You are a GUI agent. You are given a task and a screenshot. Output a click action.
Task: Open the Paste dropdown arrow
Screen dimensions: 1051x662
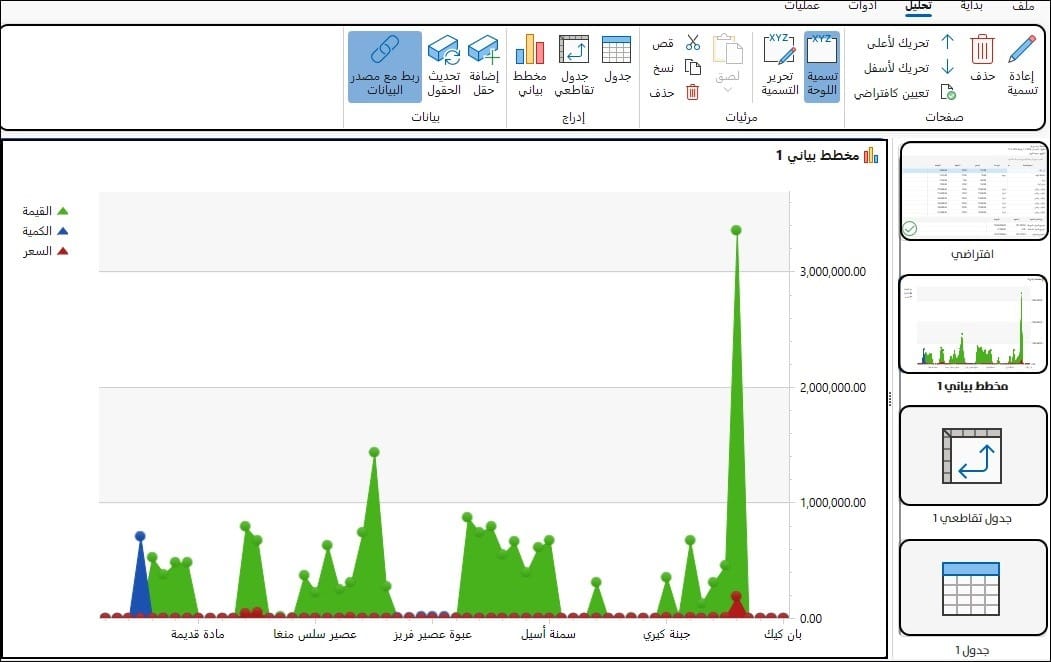(728, 90)
